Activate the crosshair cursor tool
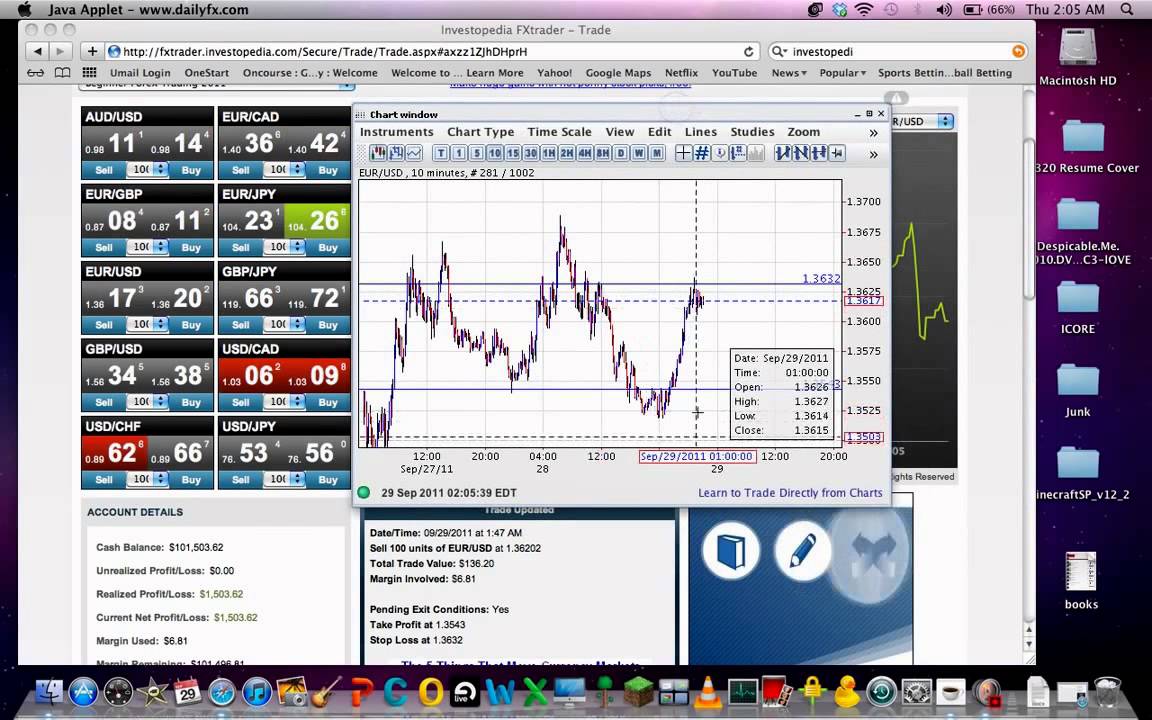Image resolution: width=1152 pixels, height=720 pixels. point(683,153)
